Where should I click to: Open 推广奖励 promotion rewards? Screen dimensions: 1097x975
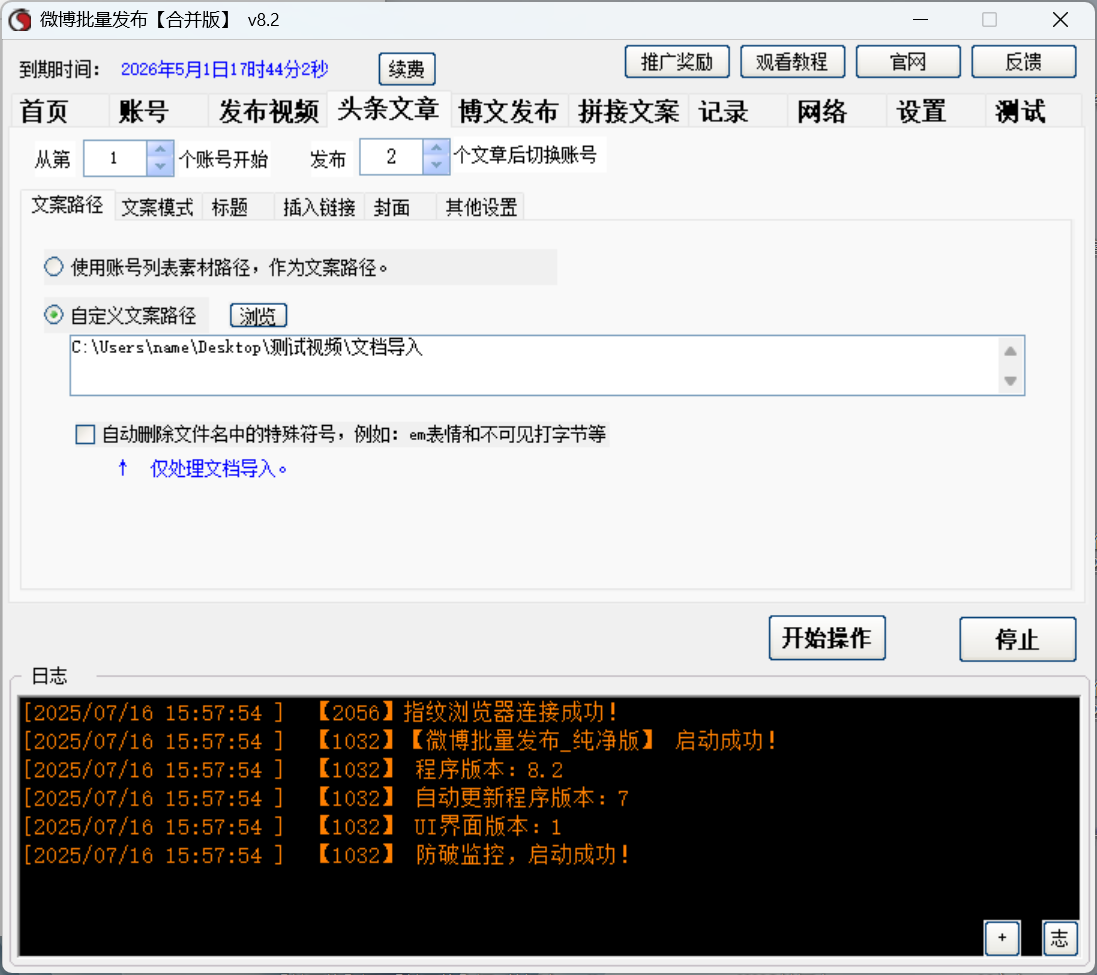tap(677, 62)
